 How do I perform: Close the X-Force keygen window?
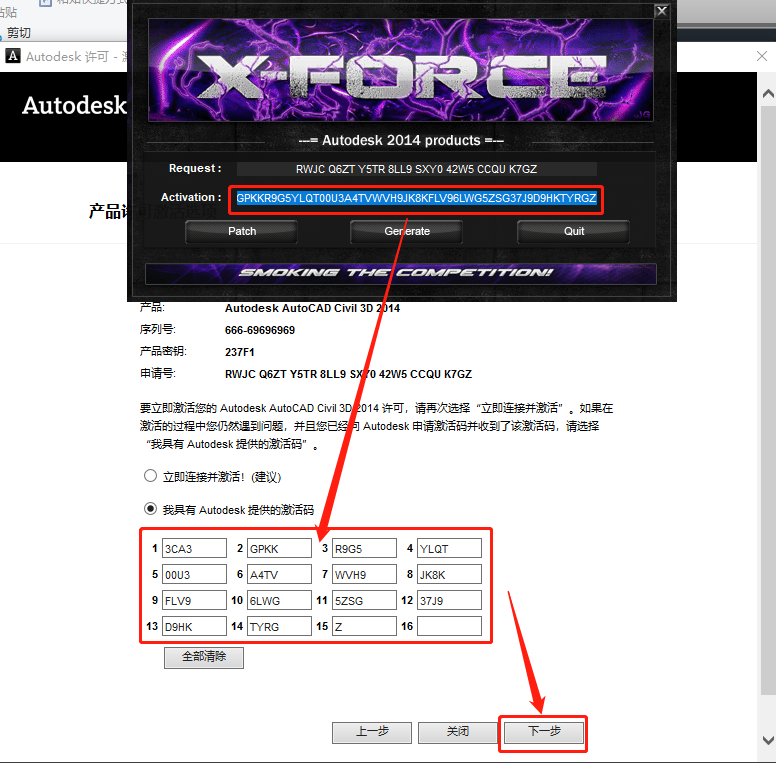tap(661, 11)
